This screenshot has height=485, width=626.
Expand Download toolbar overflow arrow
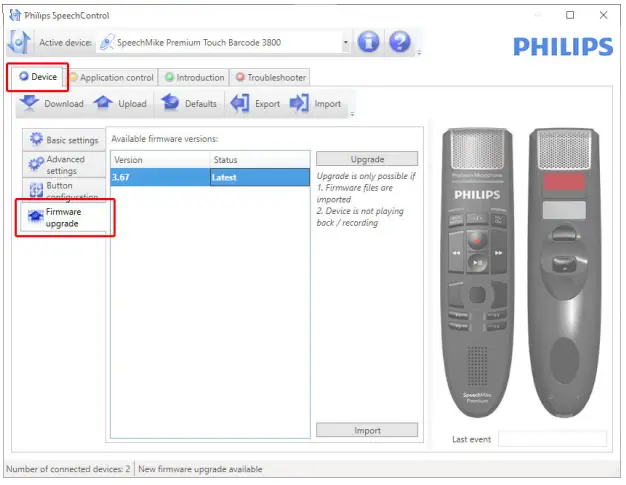pyautogui.click(x=352, y=114)
